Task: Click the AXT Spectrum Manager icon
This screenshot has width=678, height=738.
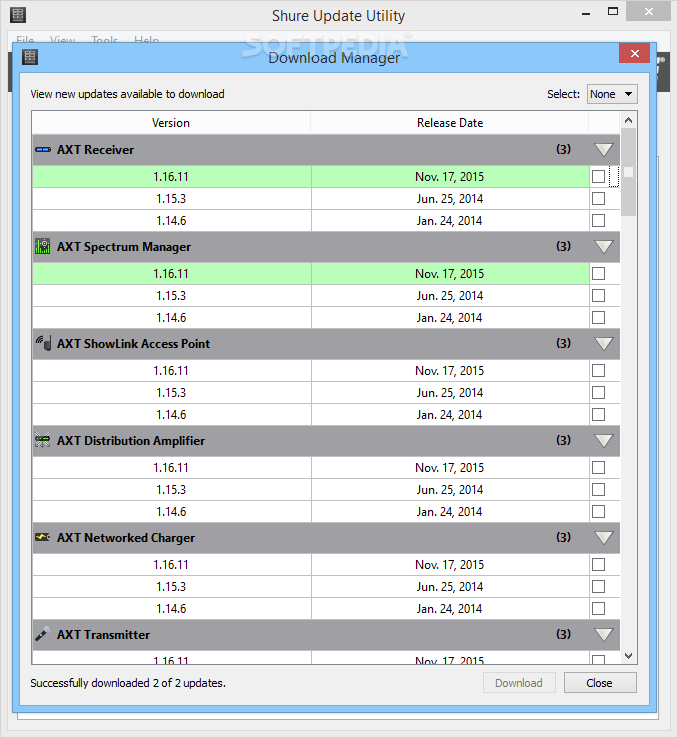Action: tap(42, 246)
